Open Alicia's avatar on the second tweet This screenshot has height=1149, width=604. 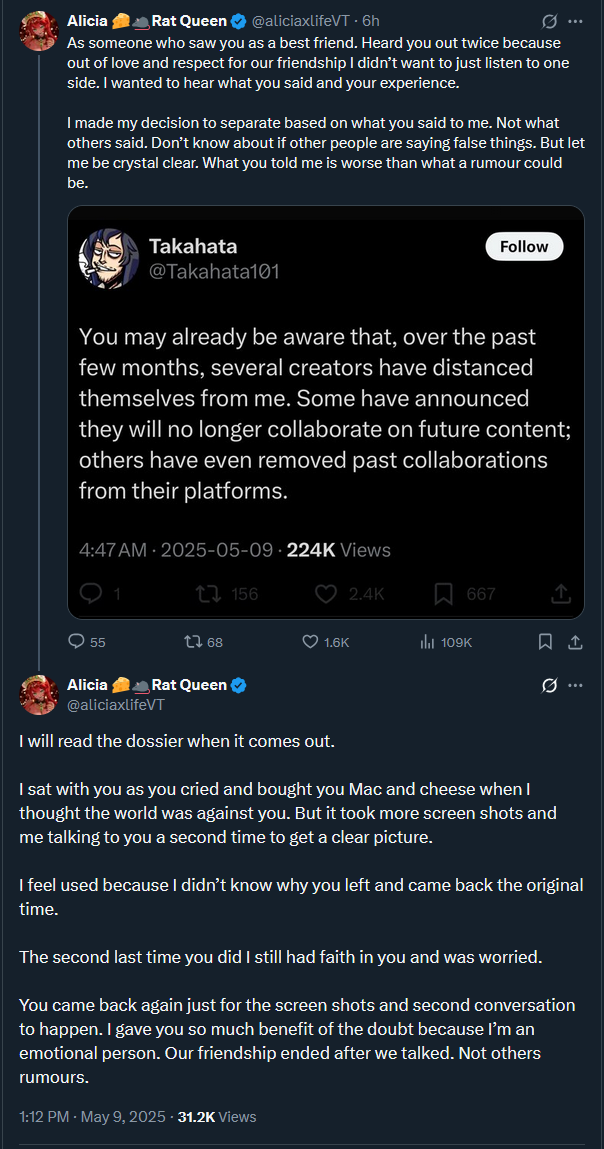point(38,694)
